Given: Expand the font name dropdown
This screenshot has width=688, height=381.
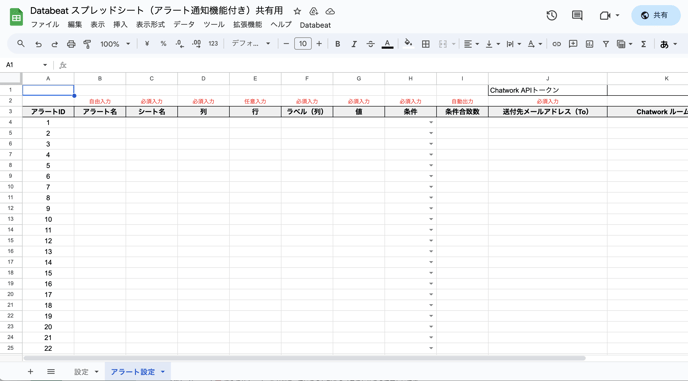Looking at the screenshot, I should pyautogui.click(x=251, y=43).
